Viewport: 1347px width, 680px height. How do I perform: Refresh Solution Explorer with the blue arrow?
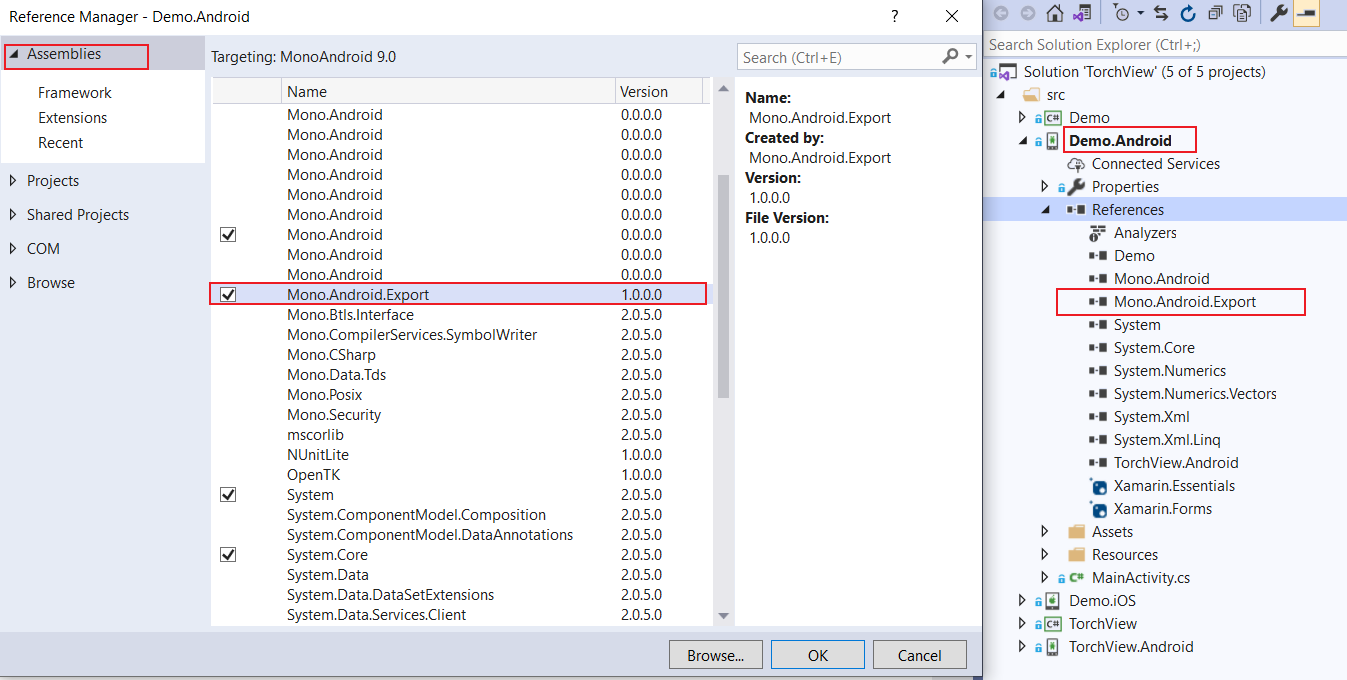point(1188,13)
